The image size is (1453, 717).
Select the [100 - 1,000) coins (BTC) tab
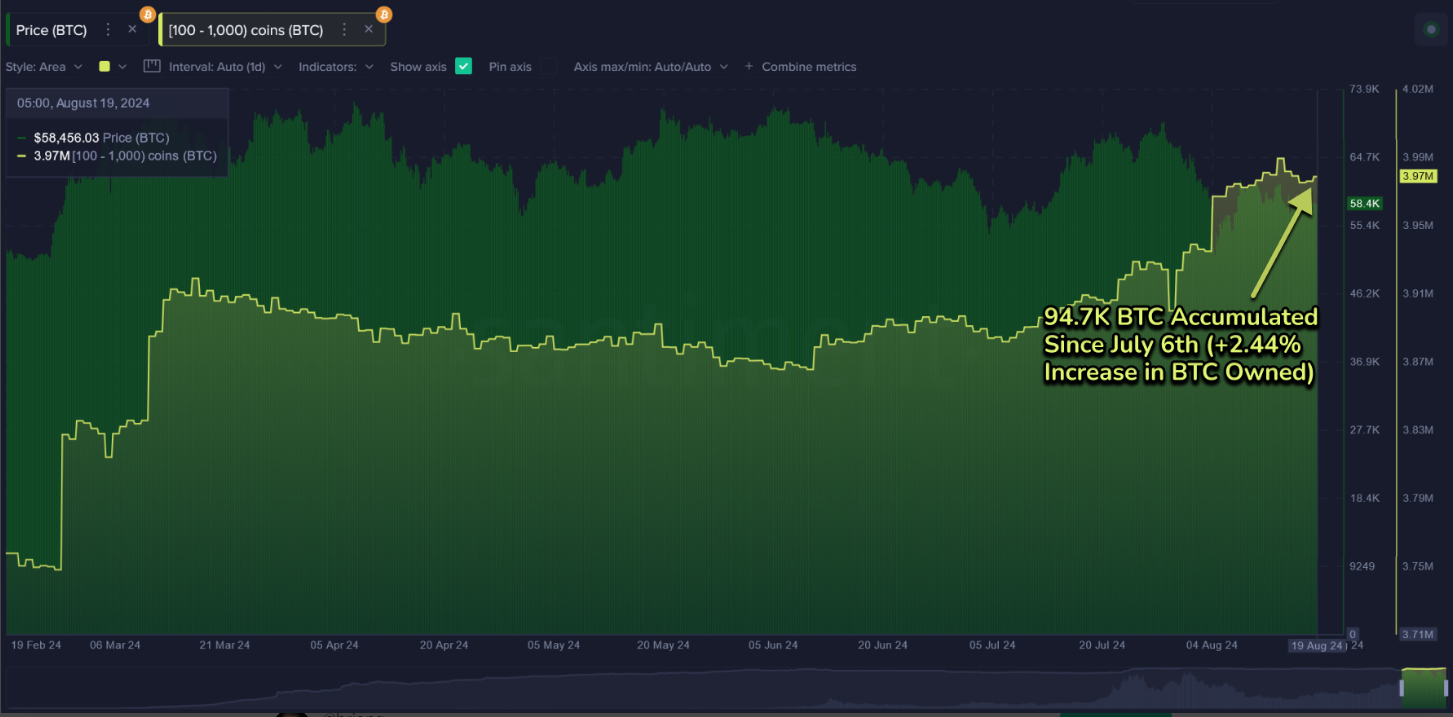click(x=245, y=29)
